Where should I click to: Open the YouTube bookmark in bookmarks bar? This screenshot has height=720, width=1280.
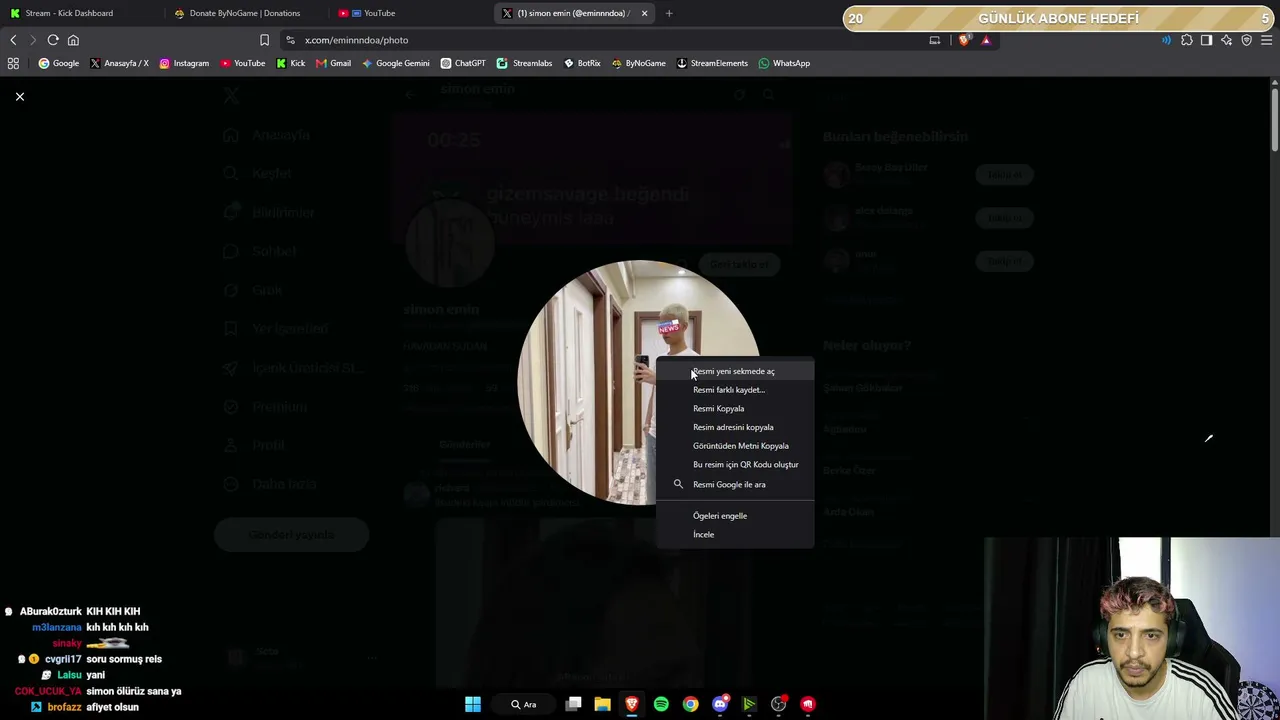pyautogui.click(x=243, y=63)
